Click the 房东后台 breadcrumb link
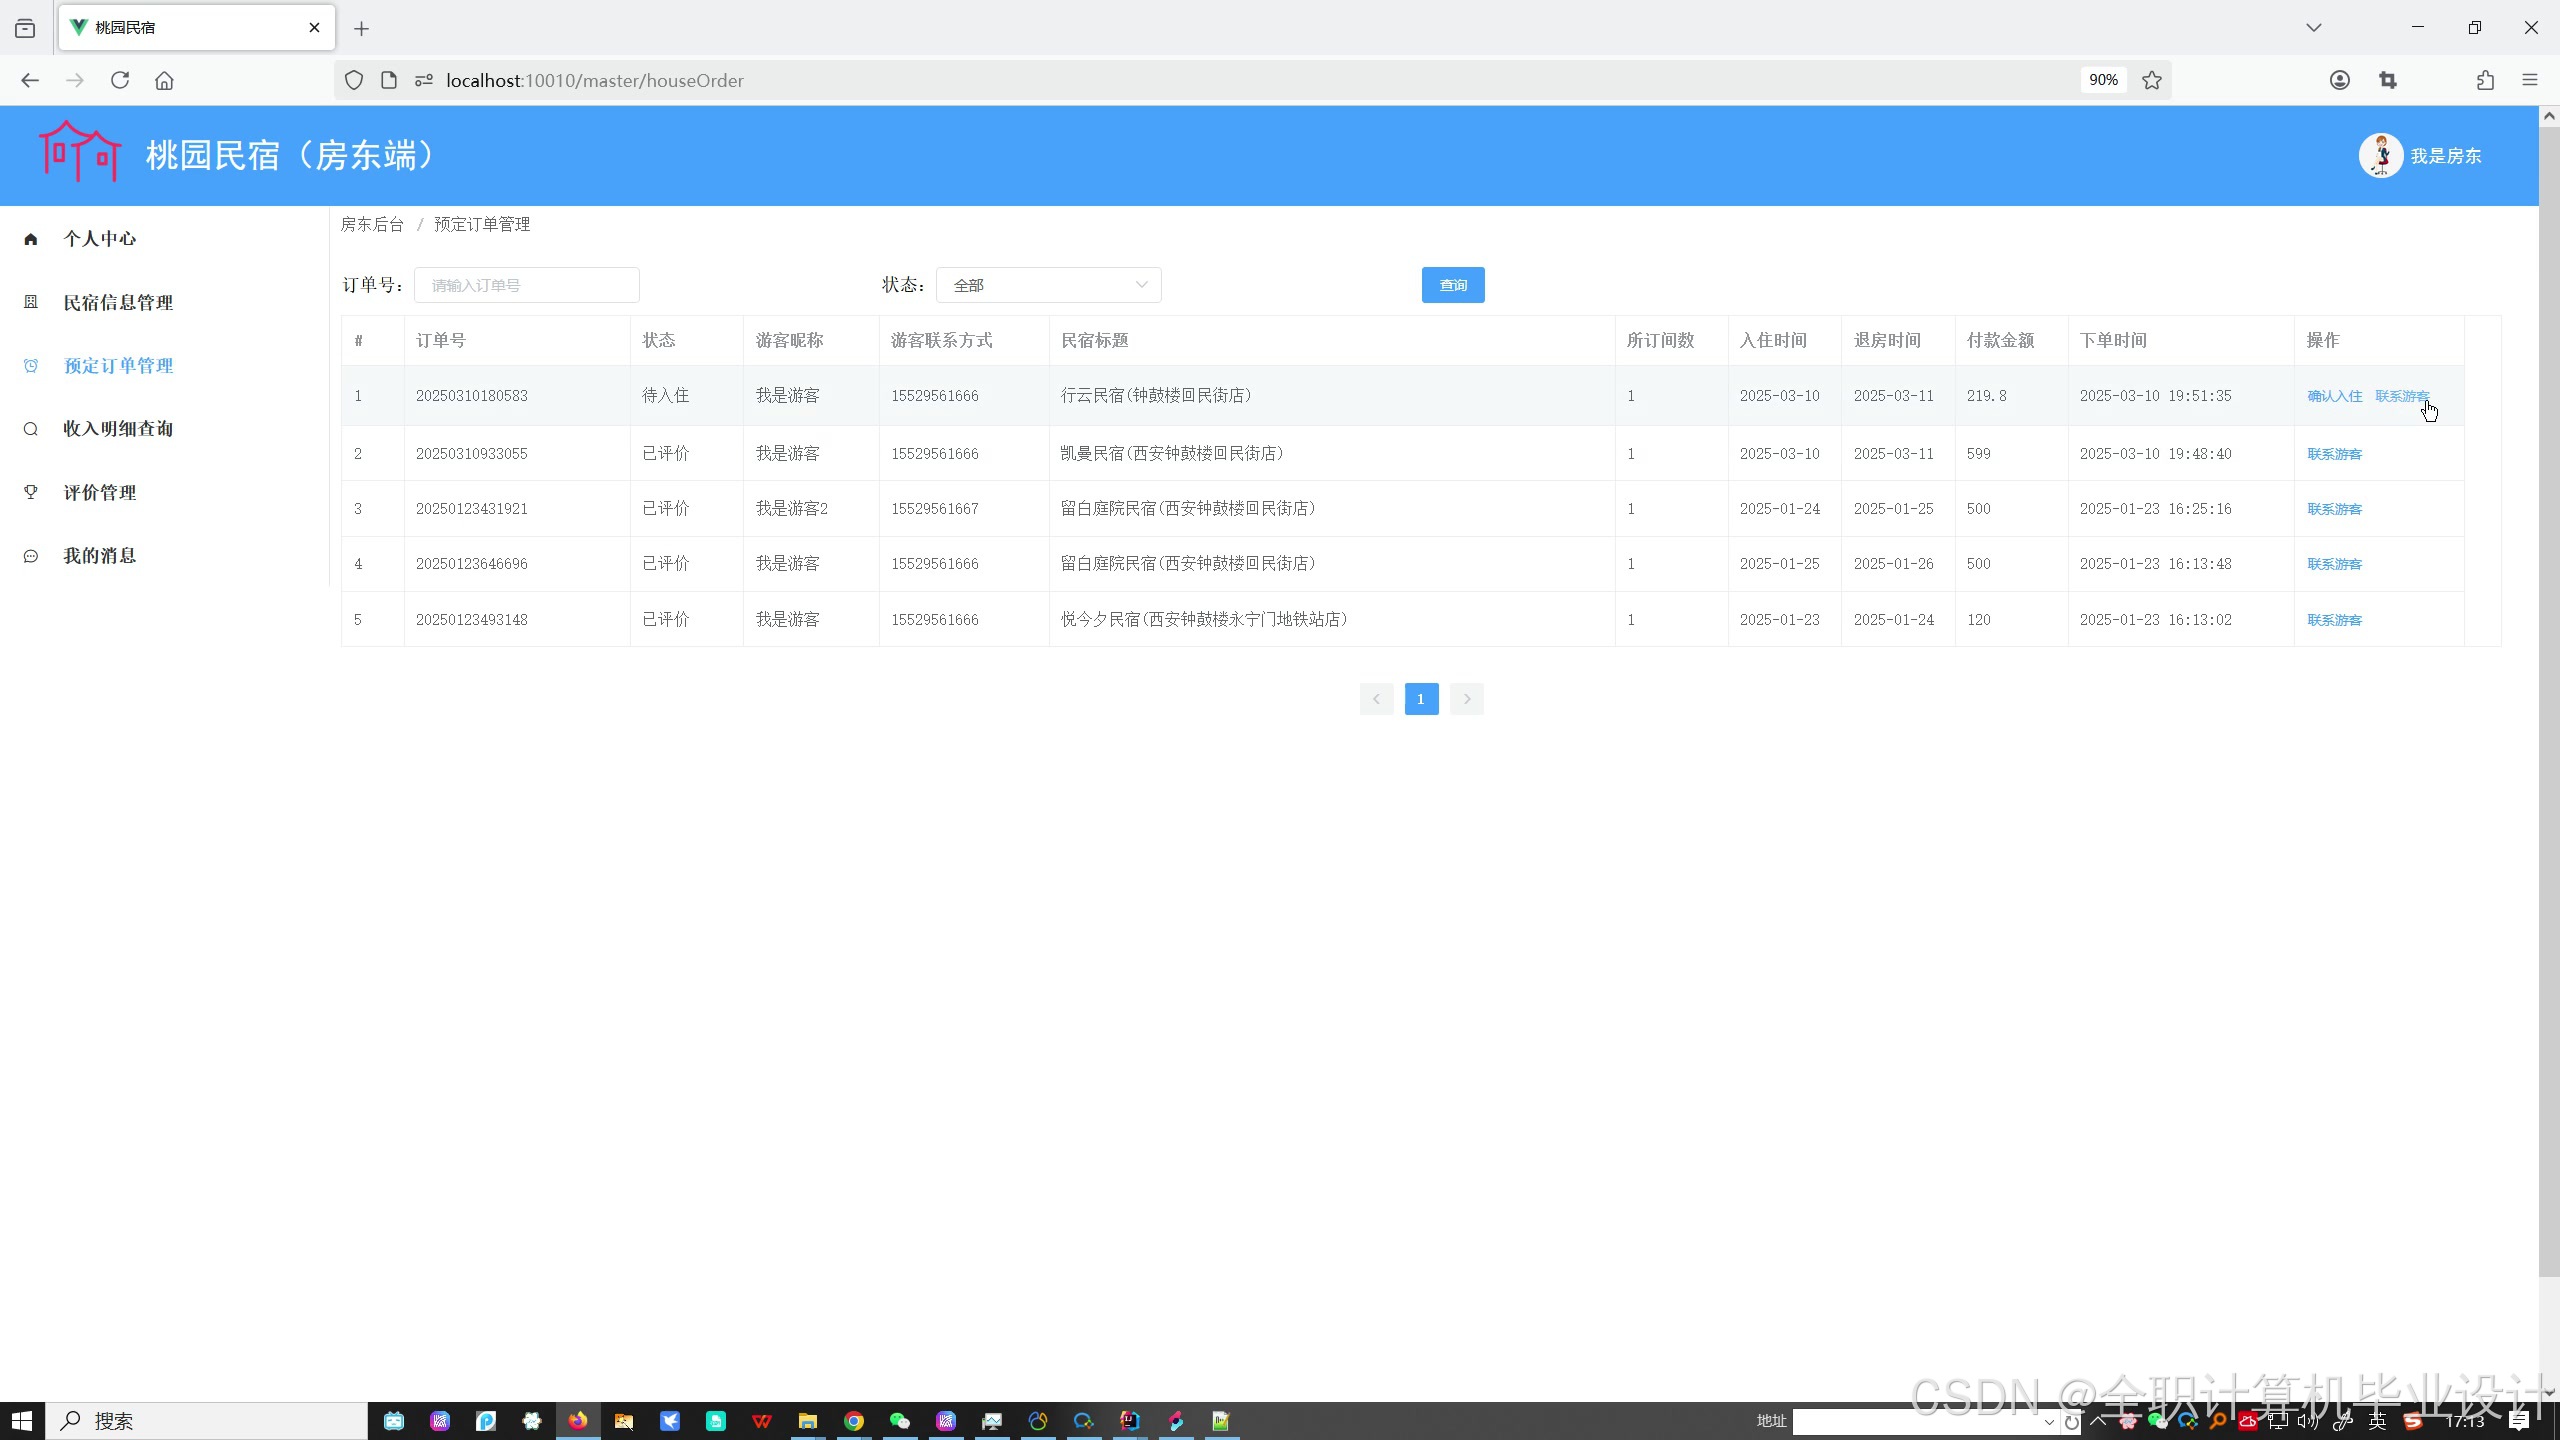This screenshot has height=1440, width=2560. point(372,224)
